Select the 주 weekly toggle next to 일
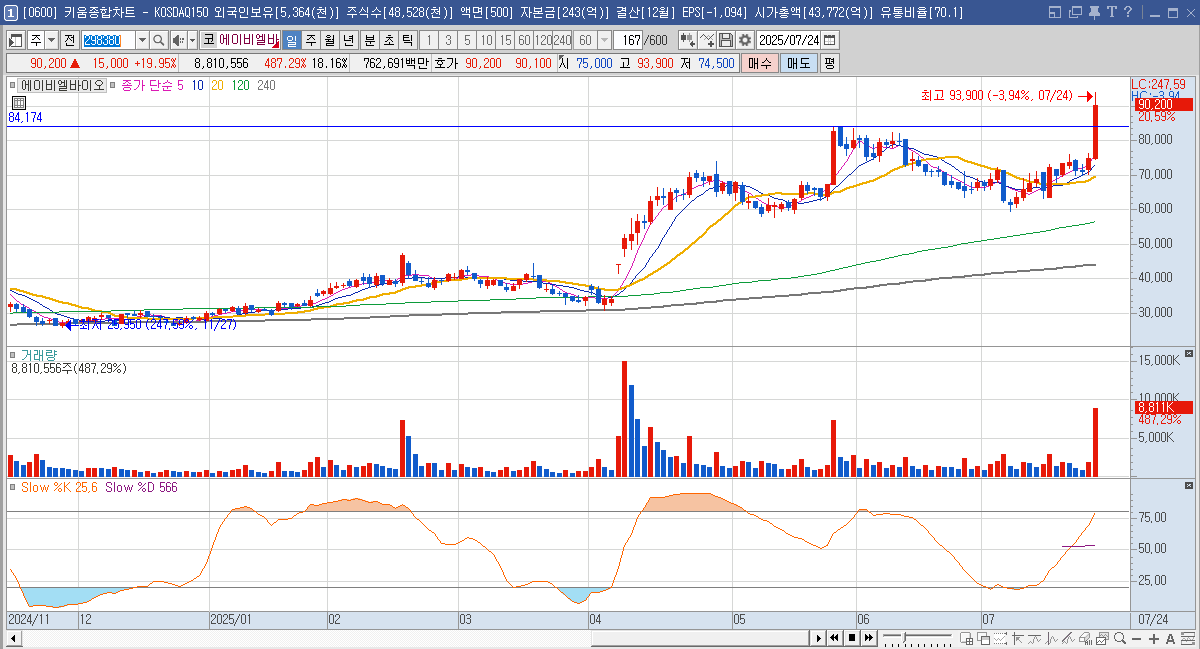This screenshot has height=649, width=1200. pos(310,40)
